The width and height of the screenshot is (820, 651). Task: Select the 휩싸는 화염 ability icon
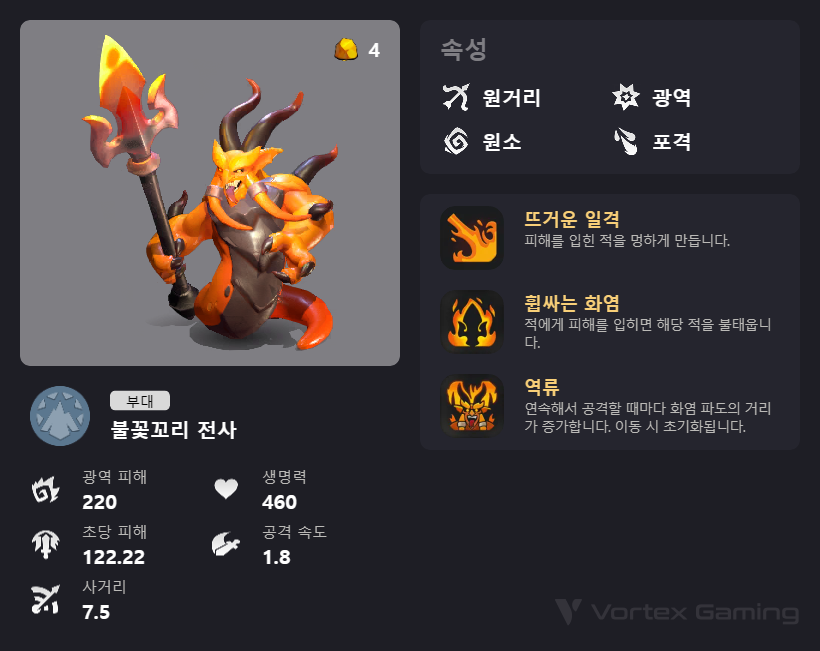click(472, 322)
